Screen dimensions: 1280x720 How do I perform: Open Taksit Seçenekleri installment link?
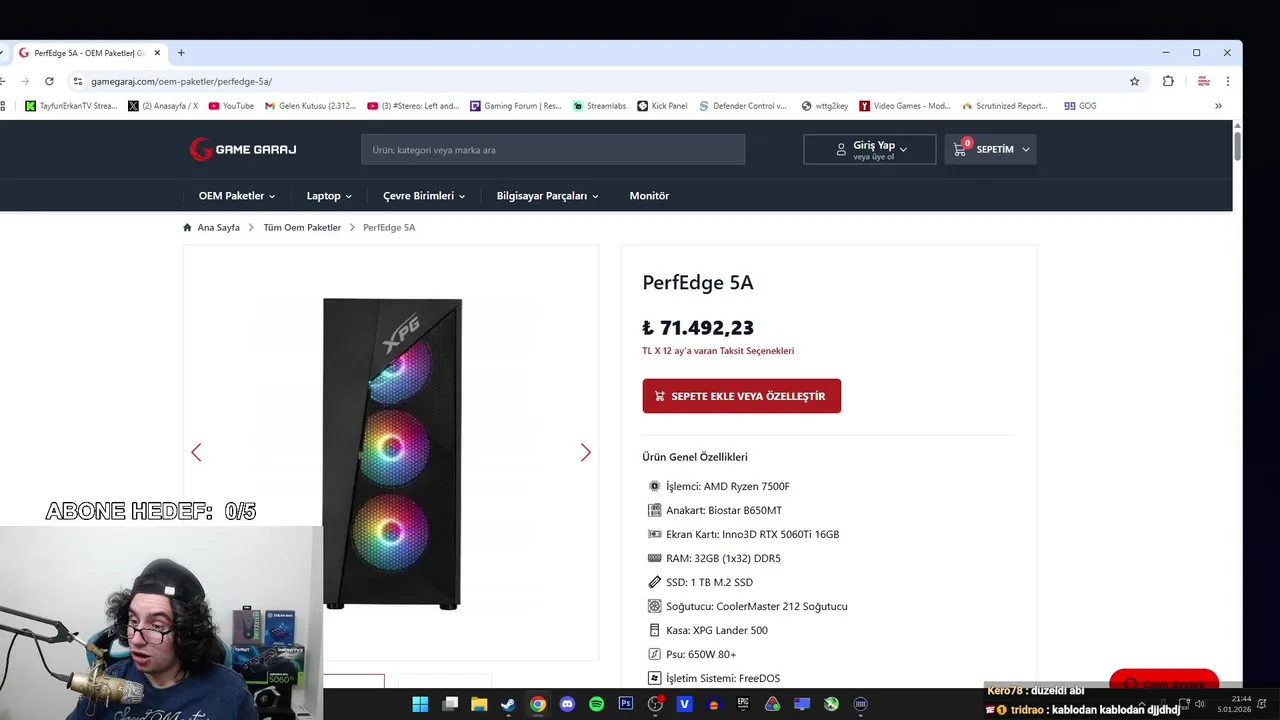tap(718, 351)
